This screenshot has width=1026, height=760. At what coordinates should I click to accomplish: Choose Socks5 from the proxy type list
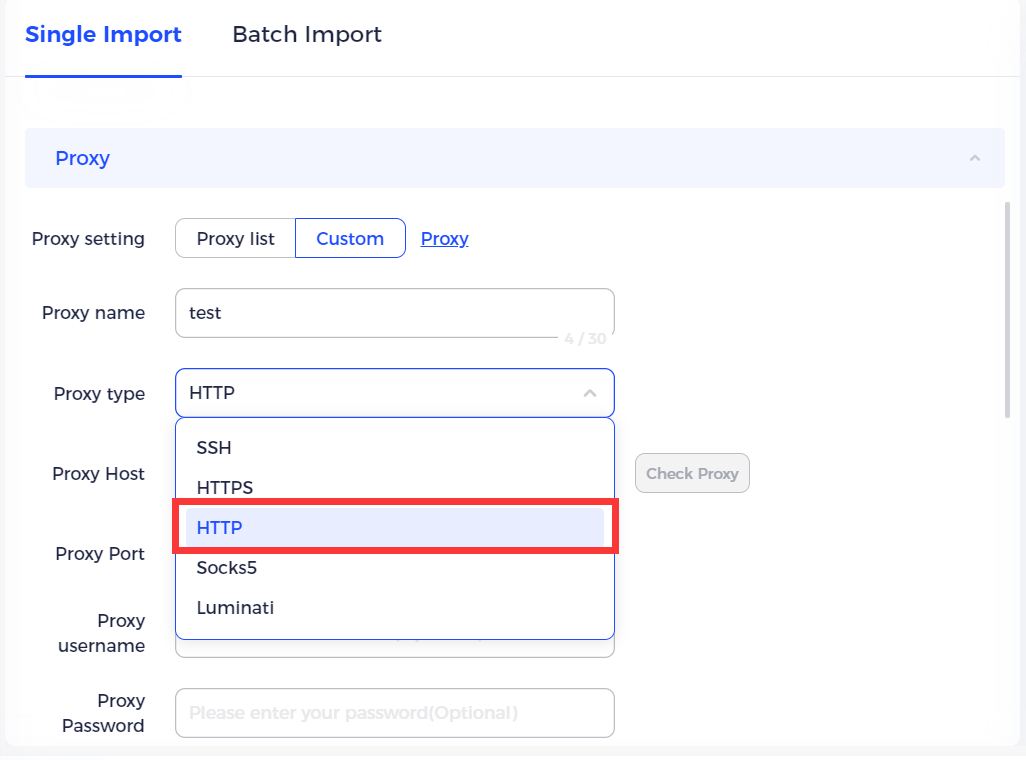click(x=395, y=568)
